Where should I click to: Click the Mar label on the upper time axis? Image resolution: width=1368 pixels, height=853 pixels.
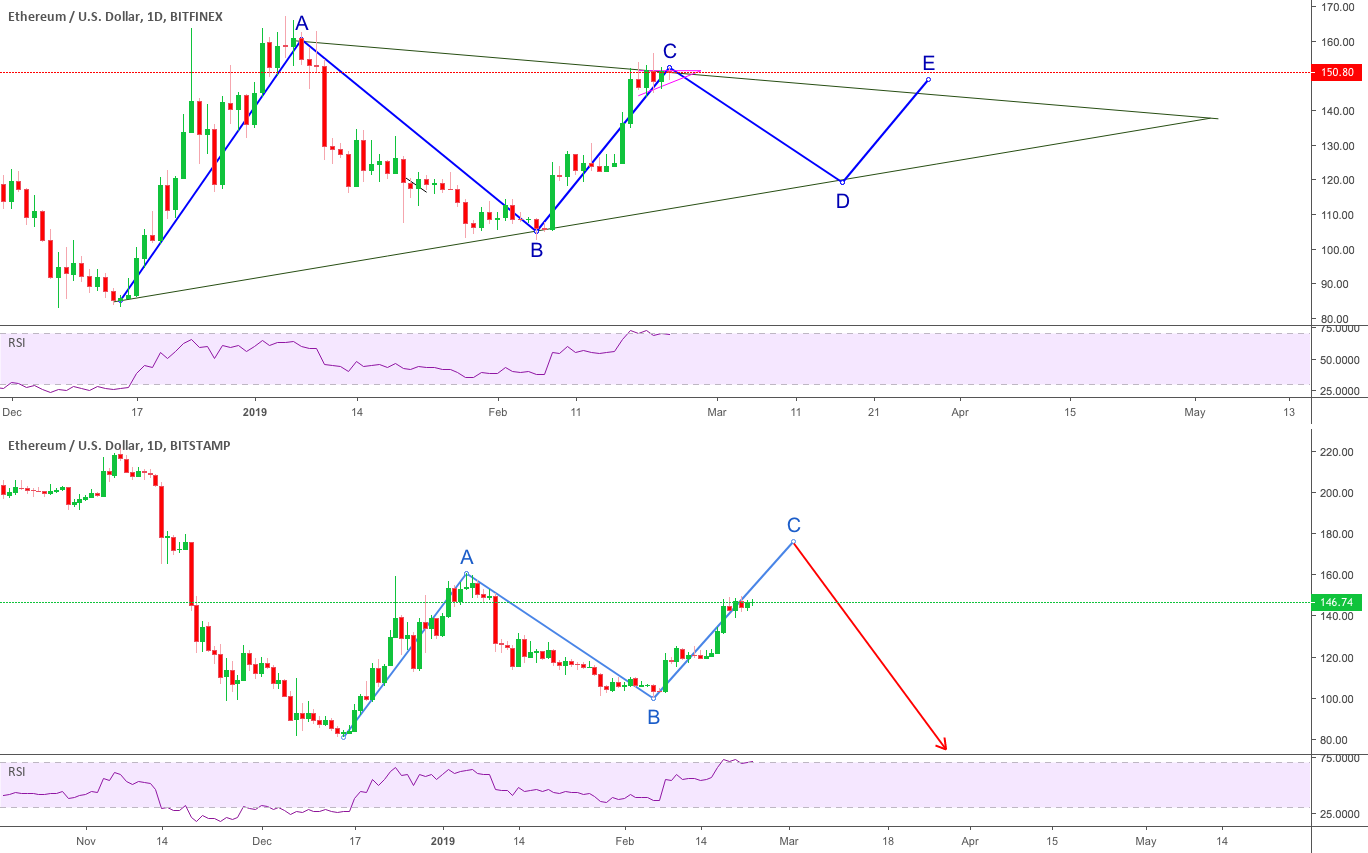pos(716,411)
